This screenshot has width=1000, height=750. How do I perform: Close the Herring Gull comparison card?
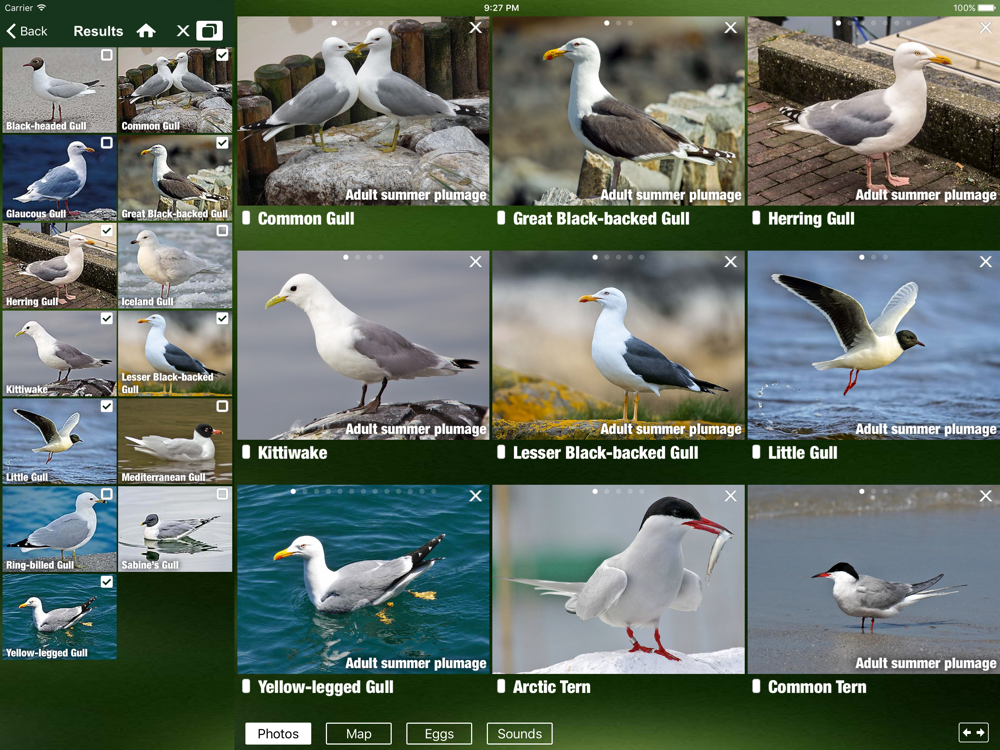tap(986, 27)
